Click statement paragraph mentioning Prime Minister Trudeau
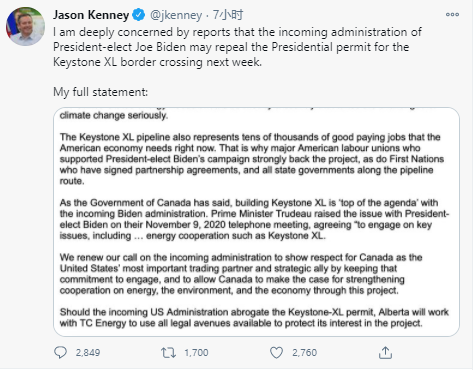This screenshot has width=473, height=370. 254,219
